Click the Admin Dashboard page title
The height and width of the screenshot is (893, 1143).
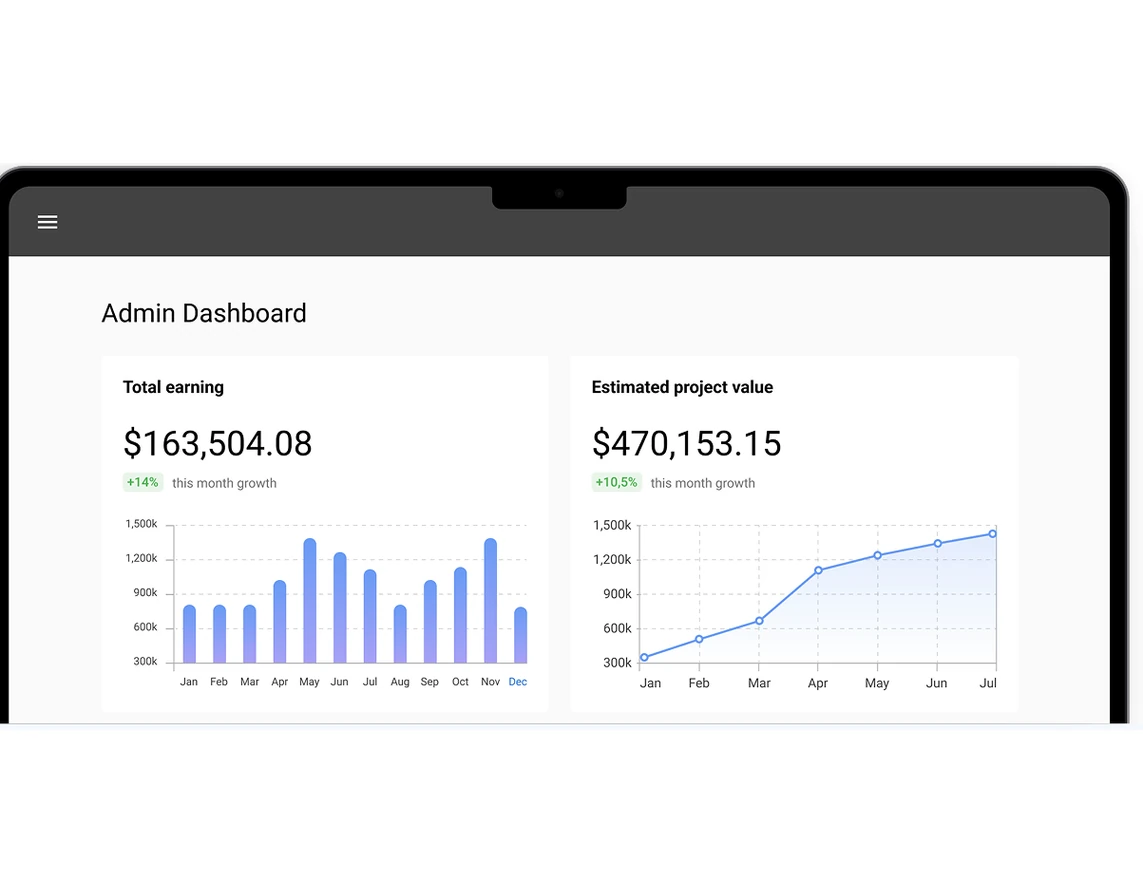click(203, 313)
